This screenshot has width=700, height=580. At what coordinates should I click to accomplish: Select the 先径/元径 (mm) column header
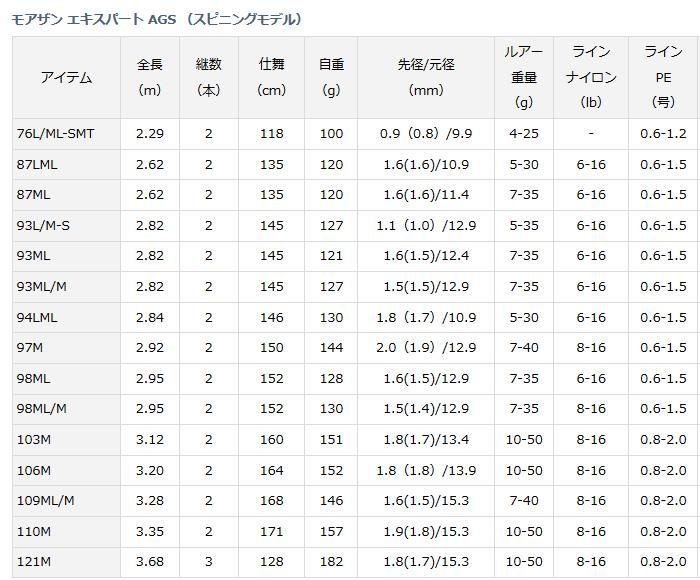click(x=425, y=77)
